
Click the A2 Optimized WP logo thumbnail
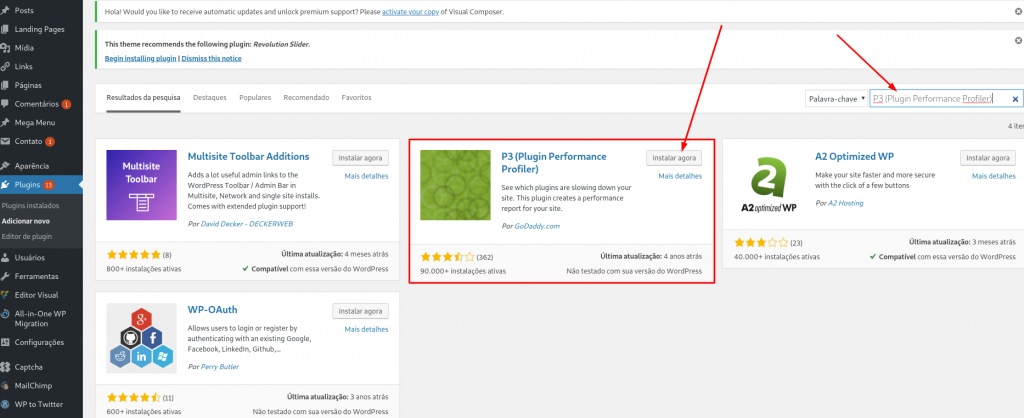click(x=769, y=185)
